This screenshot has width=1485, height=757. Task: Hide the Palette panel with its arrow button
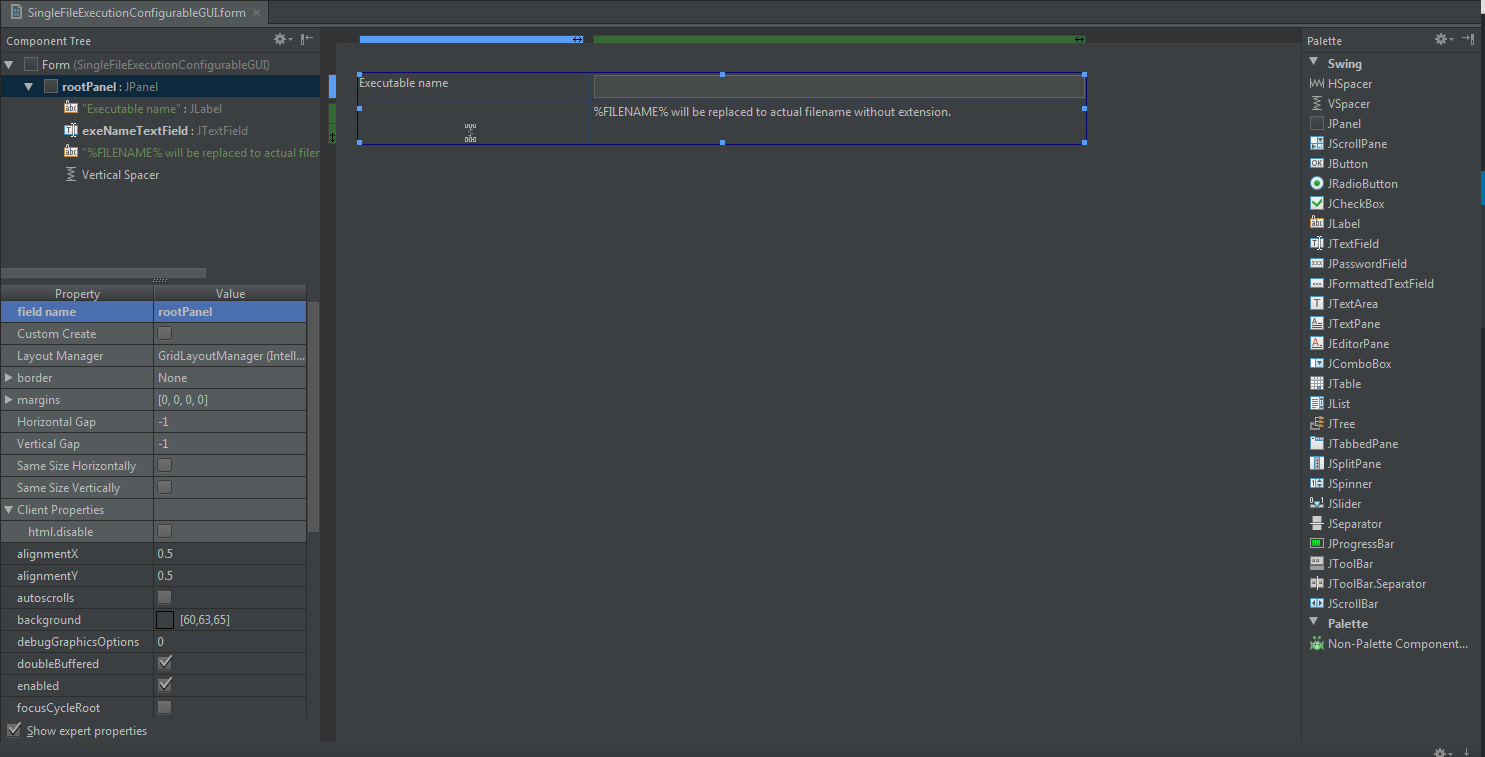tap(1469, 40)
